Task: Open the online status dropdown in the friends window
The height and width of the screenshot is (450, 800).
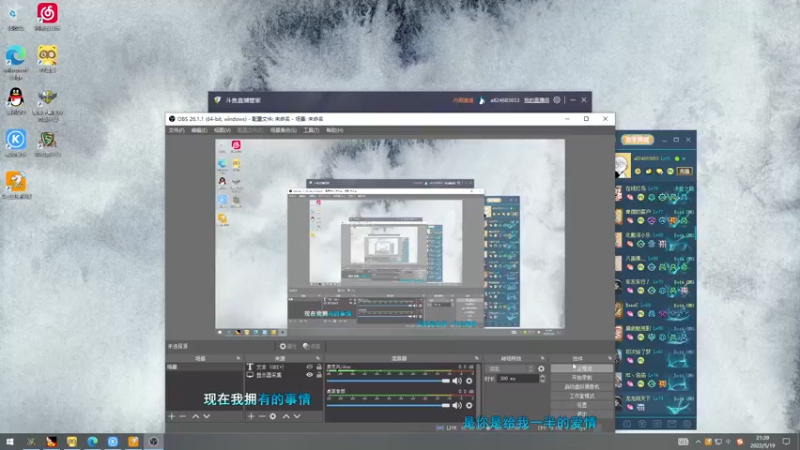Action: [684, 159]
